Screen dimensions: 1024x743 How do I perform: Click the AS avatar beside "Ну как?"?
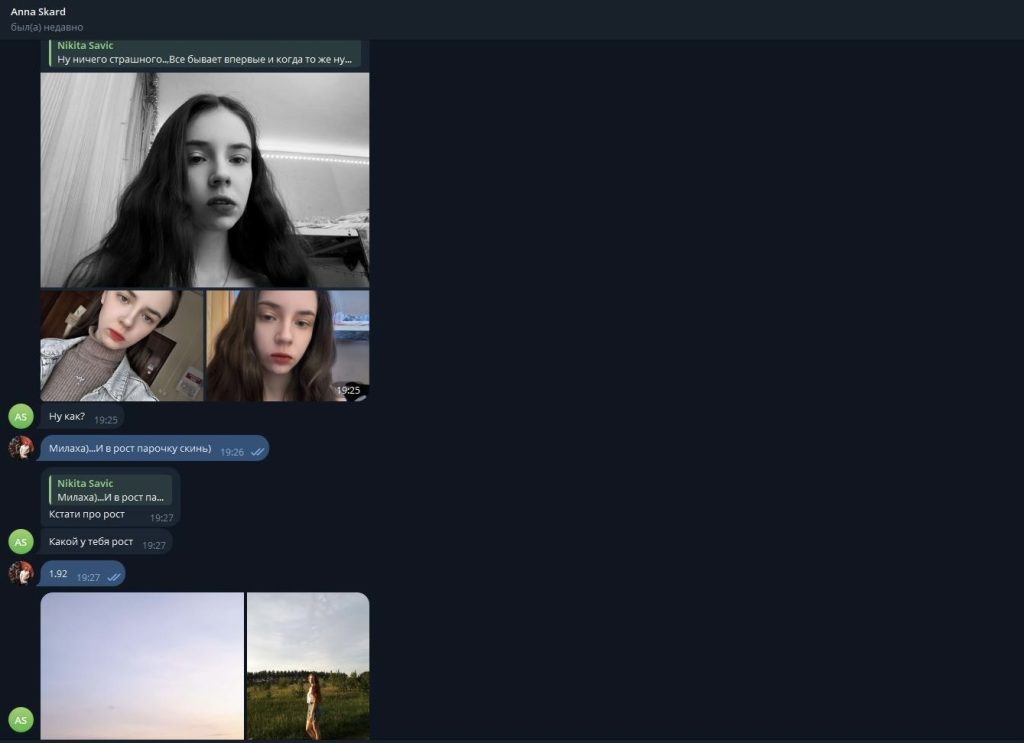21,417
